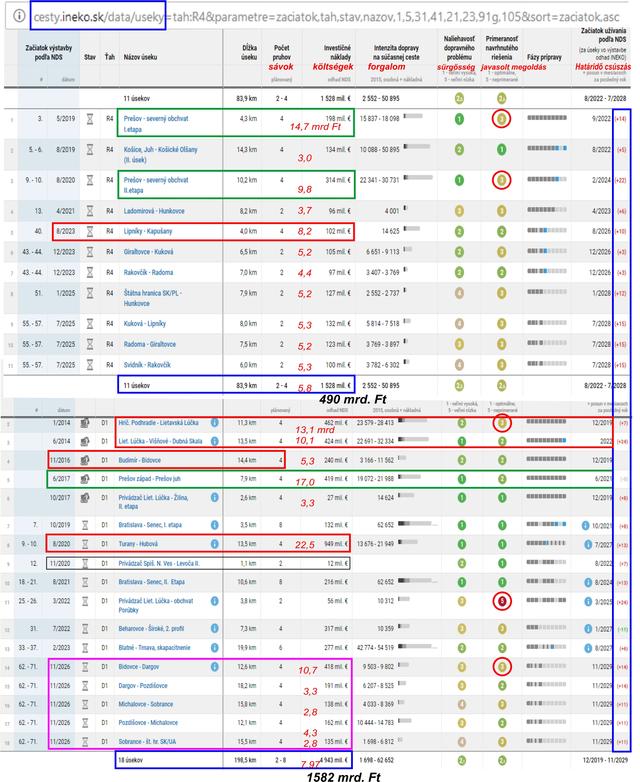Click hourglass status icon in Lipníky - Kapušany row
This screenshot has width=640, height=782.
click(x=90, y=231)
